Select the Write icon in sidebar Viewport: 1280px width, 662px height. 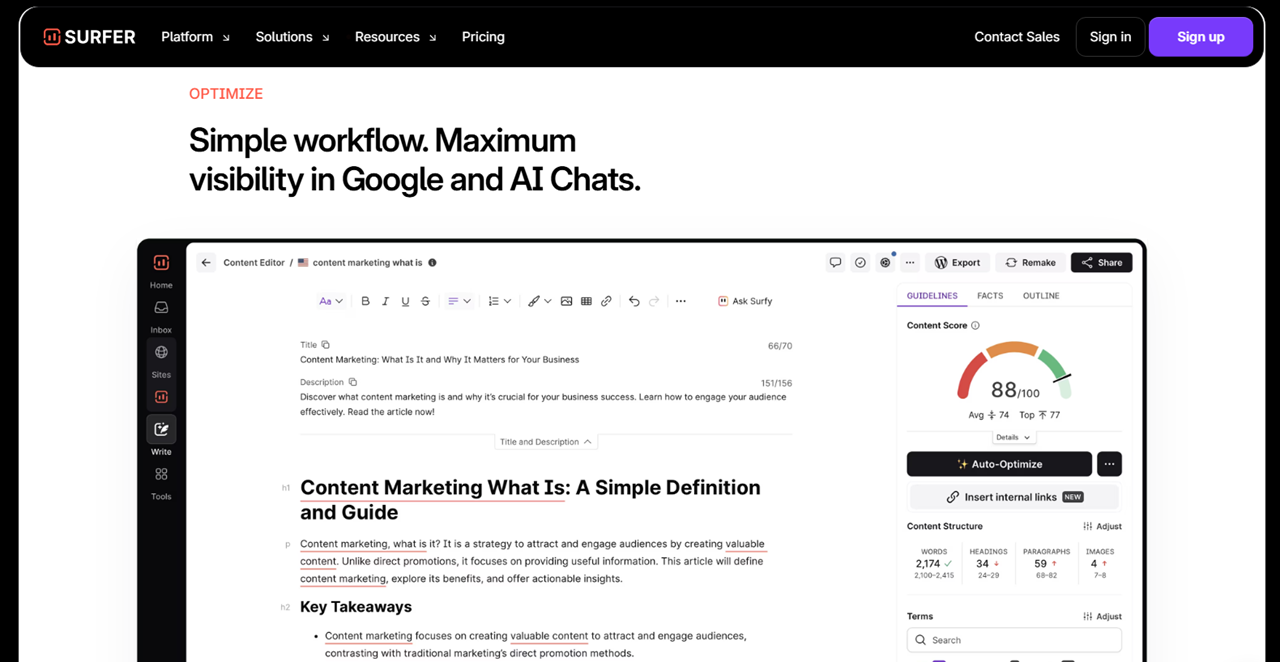[x=161, y=429]
